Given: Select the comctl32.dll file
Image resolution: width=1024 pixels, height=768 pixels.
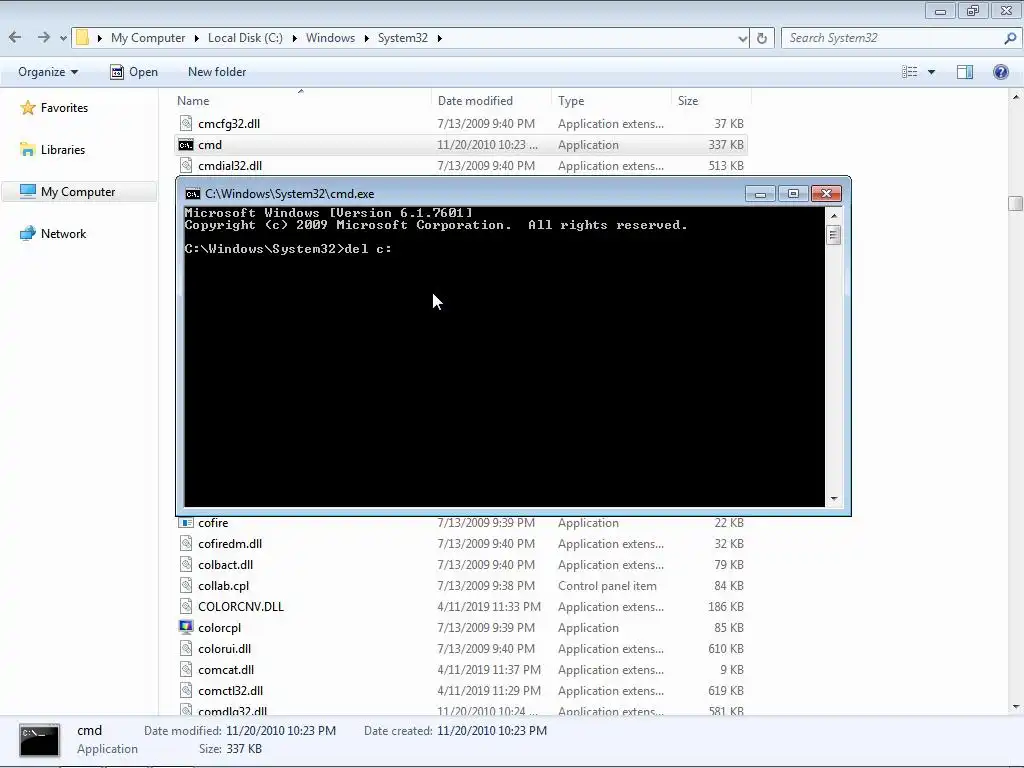Looking at the screenshot, I should coord(231,690).
